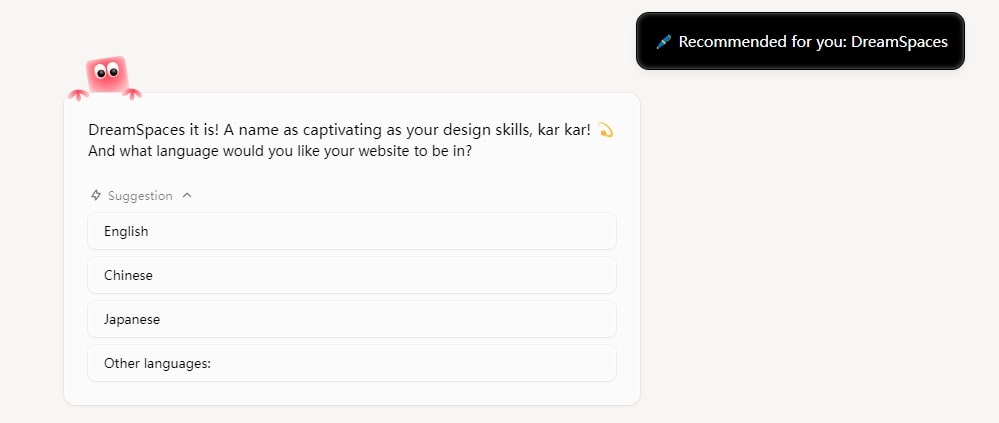
Task: Choose the Chinese language suggestion
Action: coord(351,275)
